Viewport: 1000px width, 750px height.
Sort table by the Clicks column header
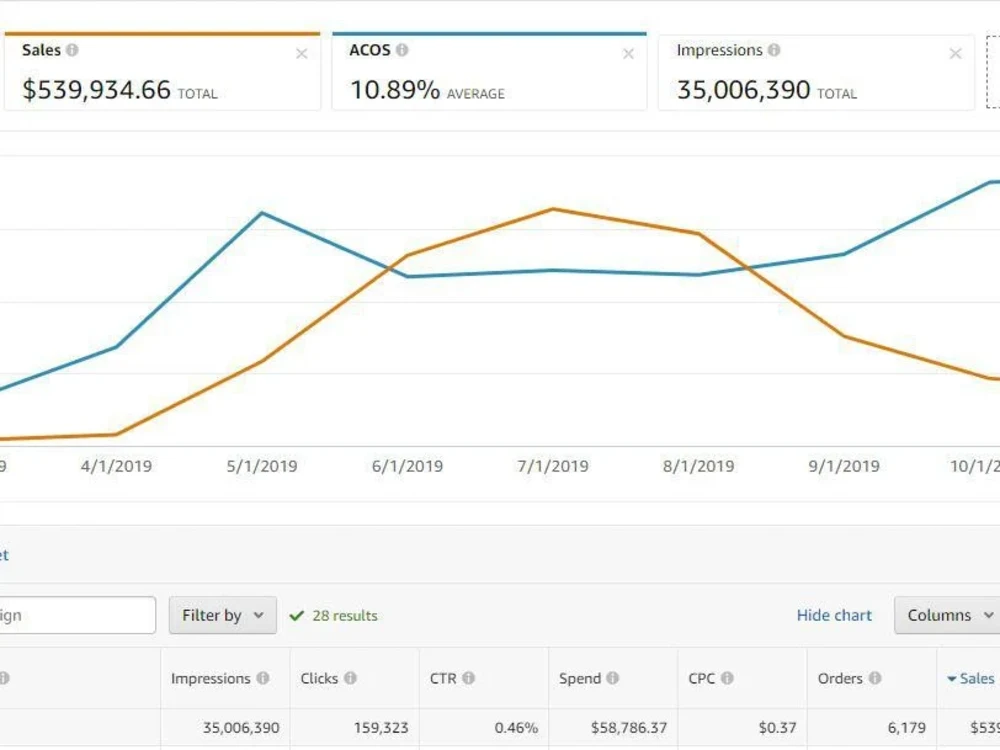click(319, 678)
